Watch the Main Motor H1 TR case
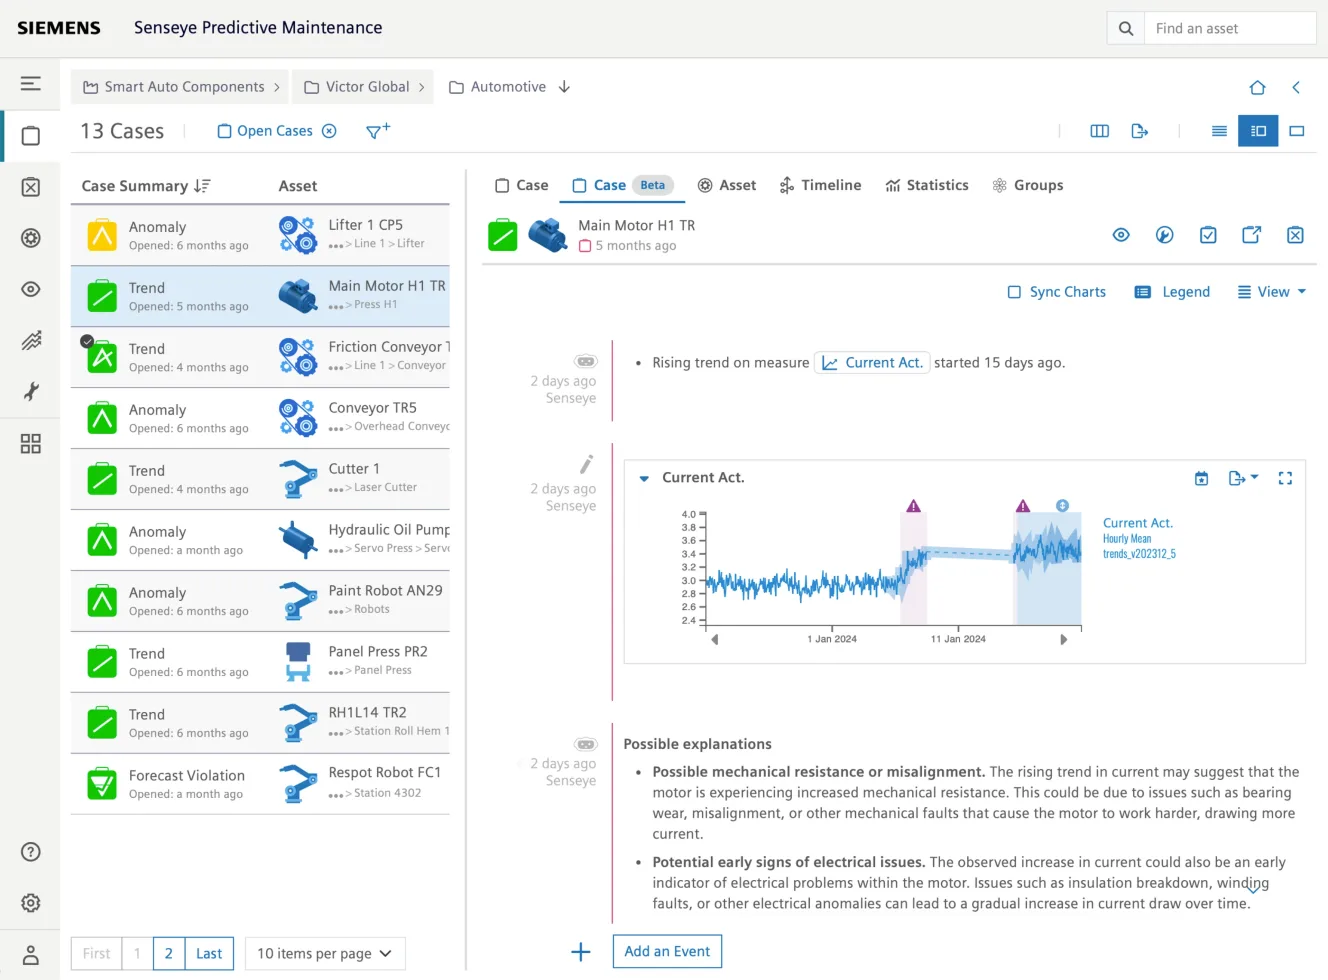 [1121, 235]
